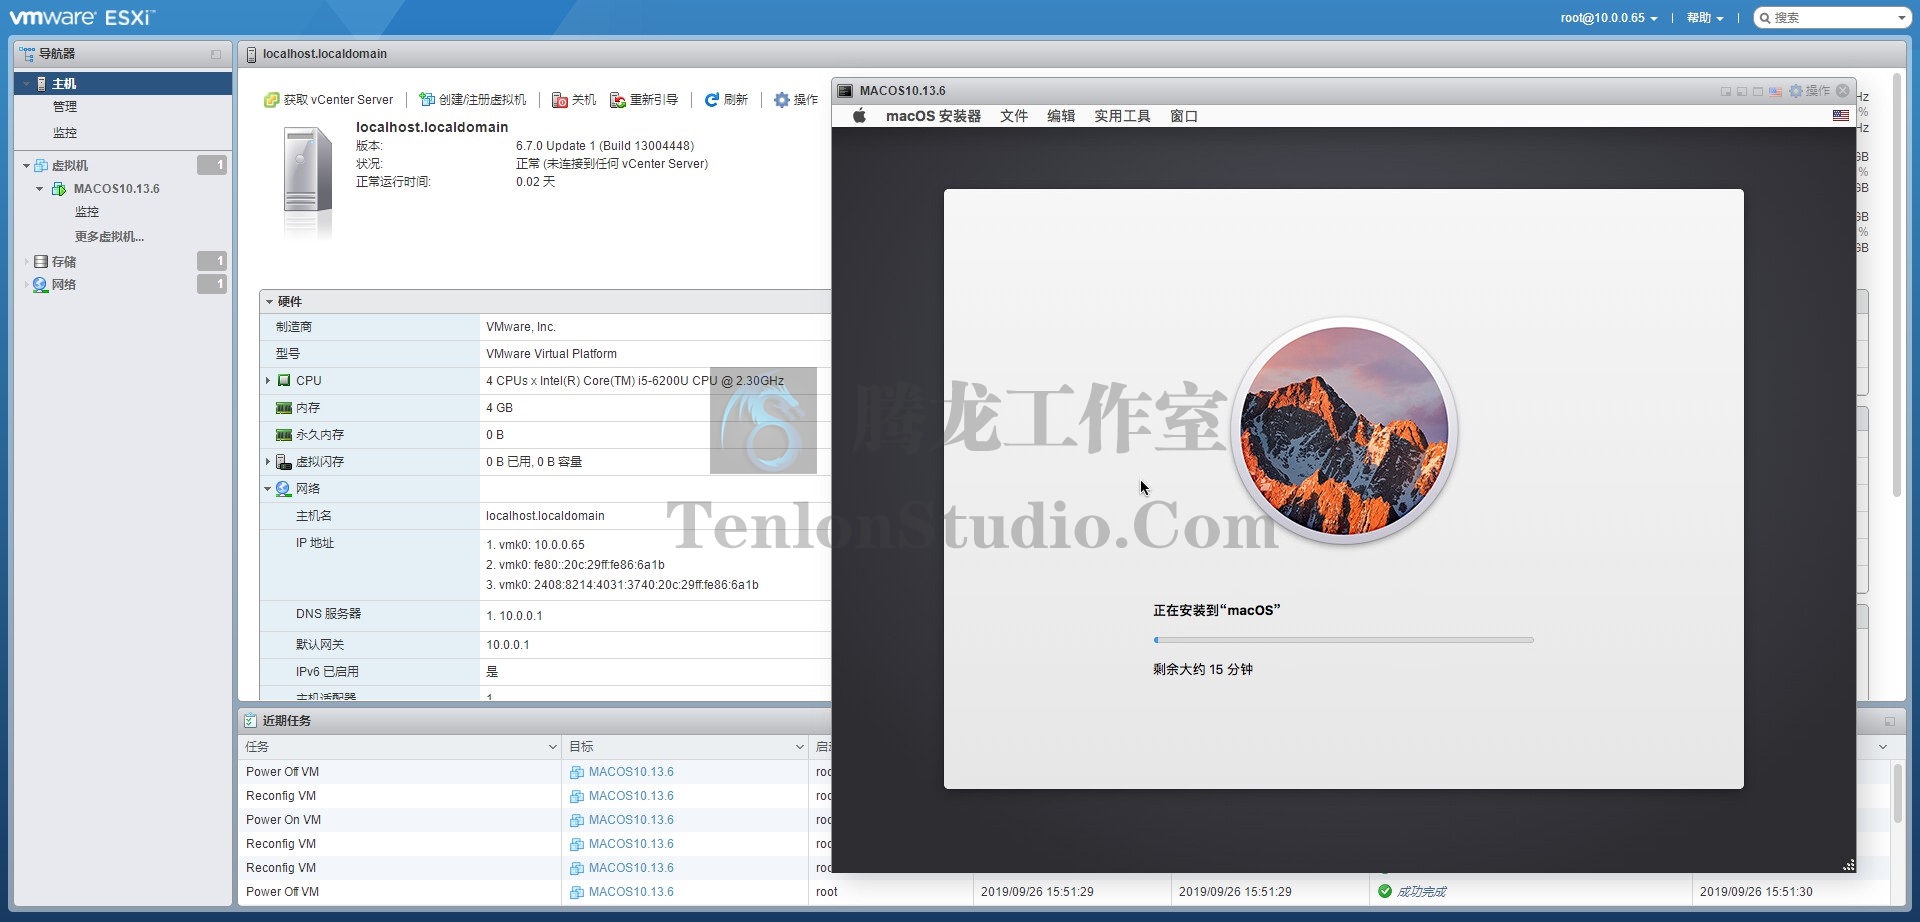Click the 网络 globe icon in hardware list
Image resolution: width=1920 pixels, height=922 pixels.
pyautogui.click(x=284, y=489)
